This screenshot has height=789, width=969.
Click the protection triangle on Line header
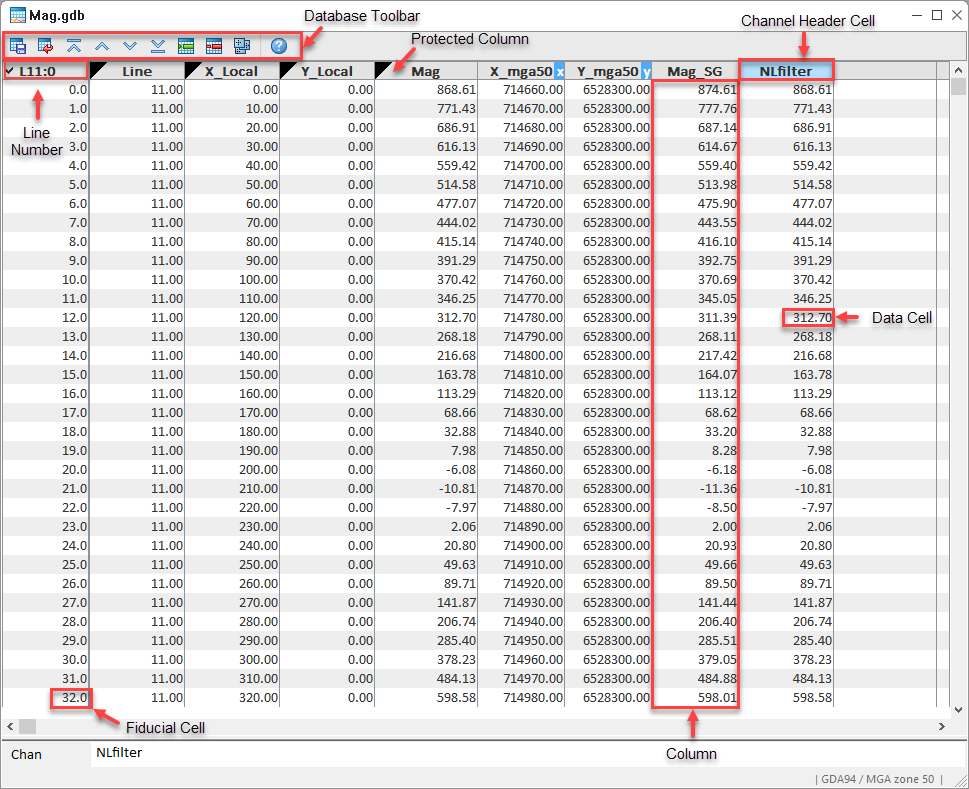[99, 69]
